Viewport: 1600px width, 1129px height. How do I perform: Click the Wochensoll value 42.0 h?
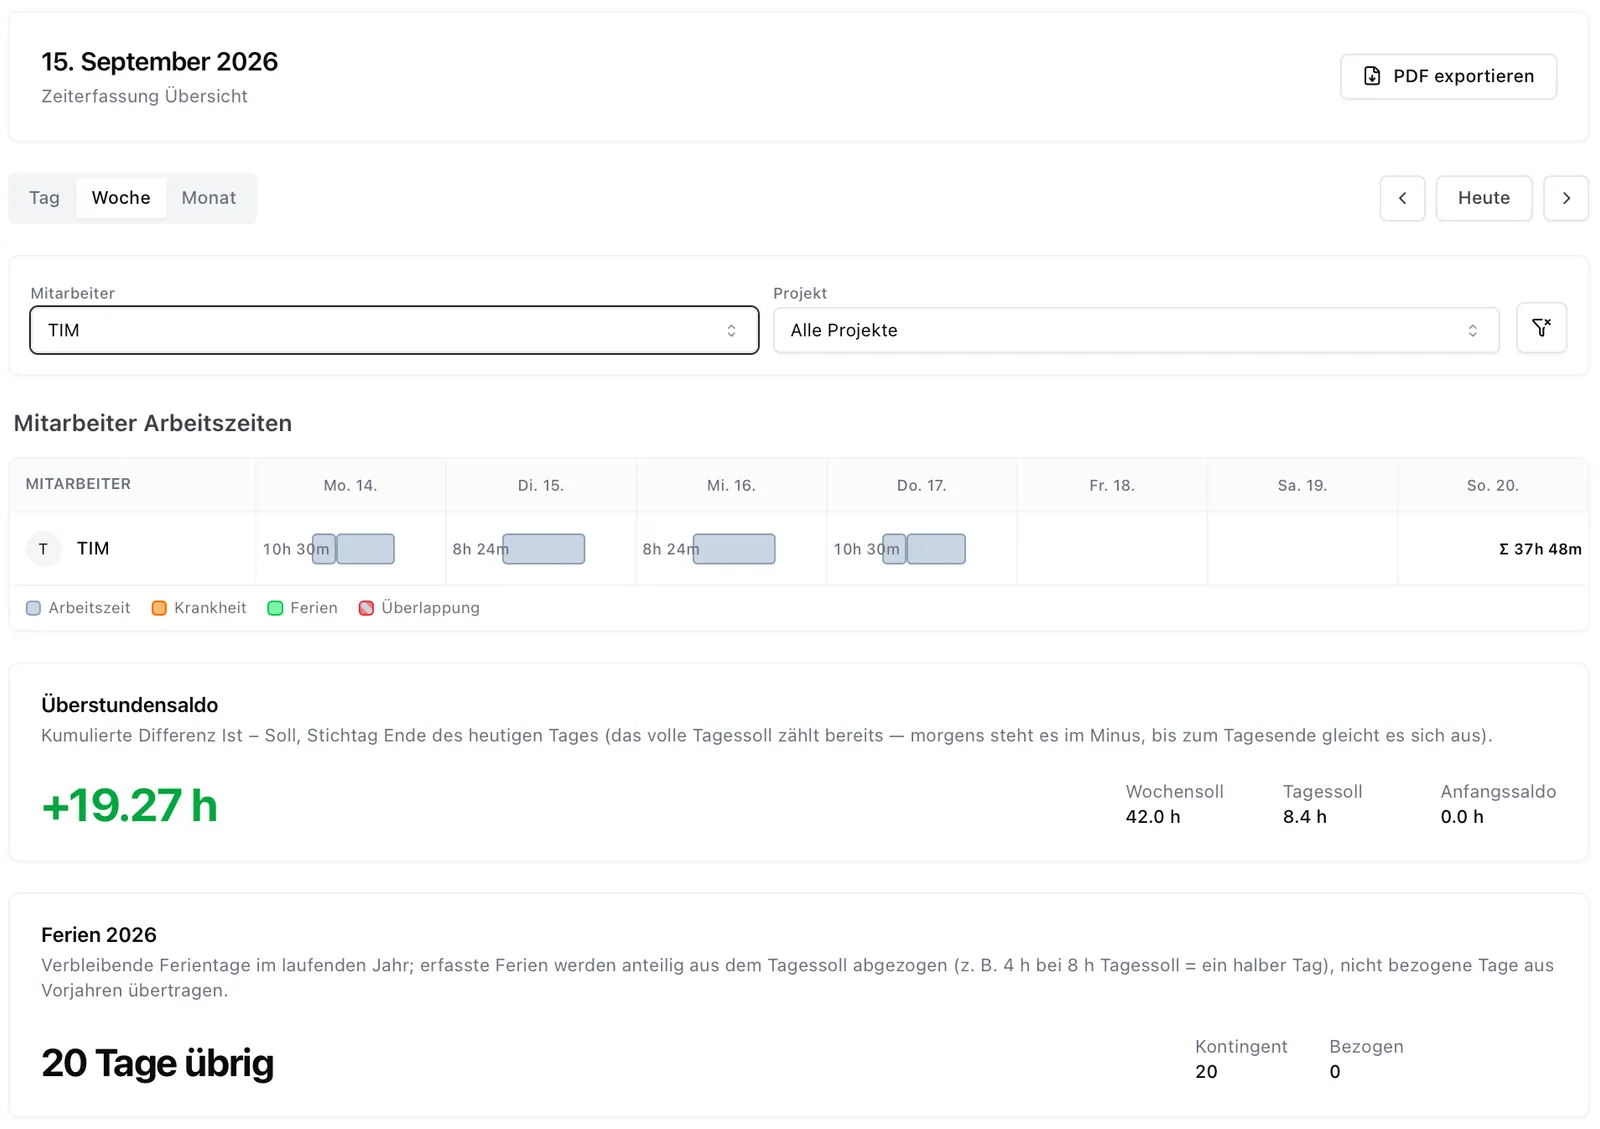click(1153, 817)
